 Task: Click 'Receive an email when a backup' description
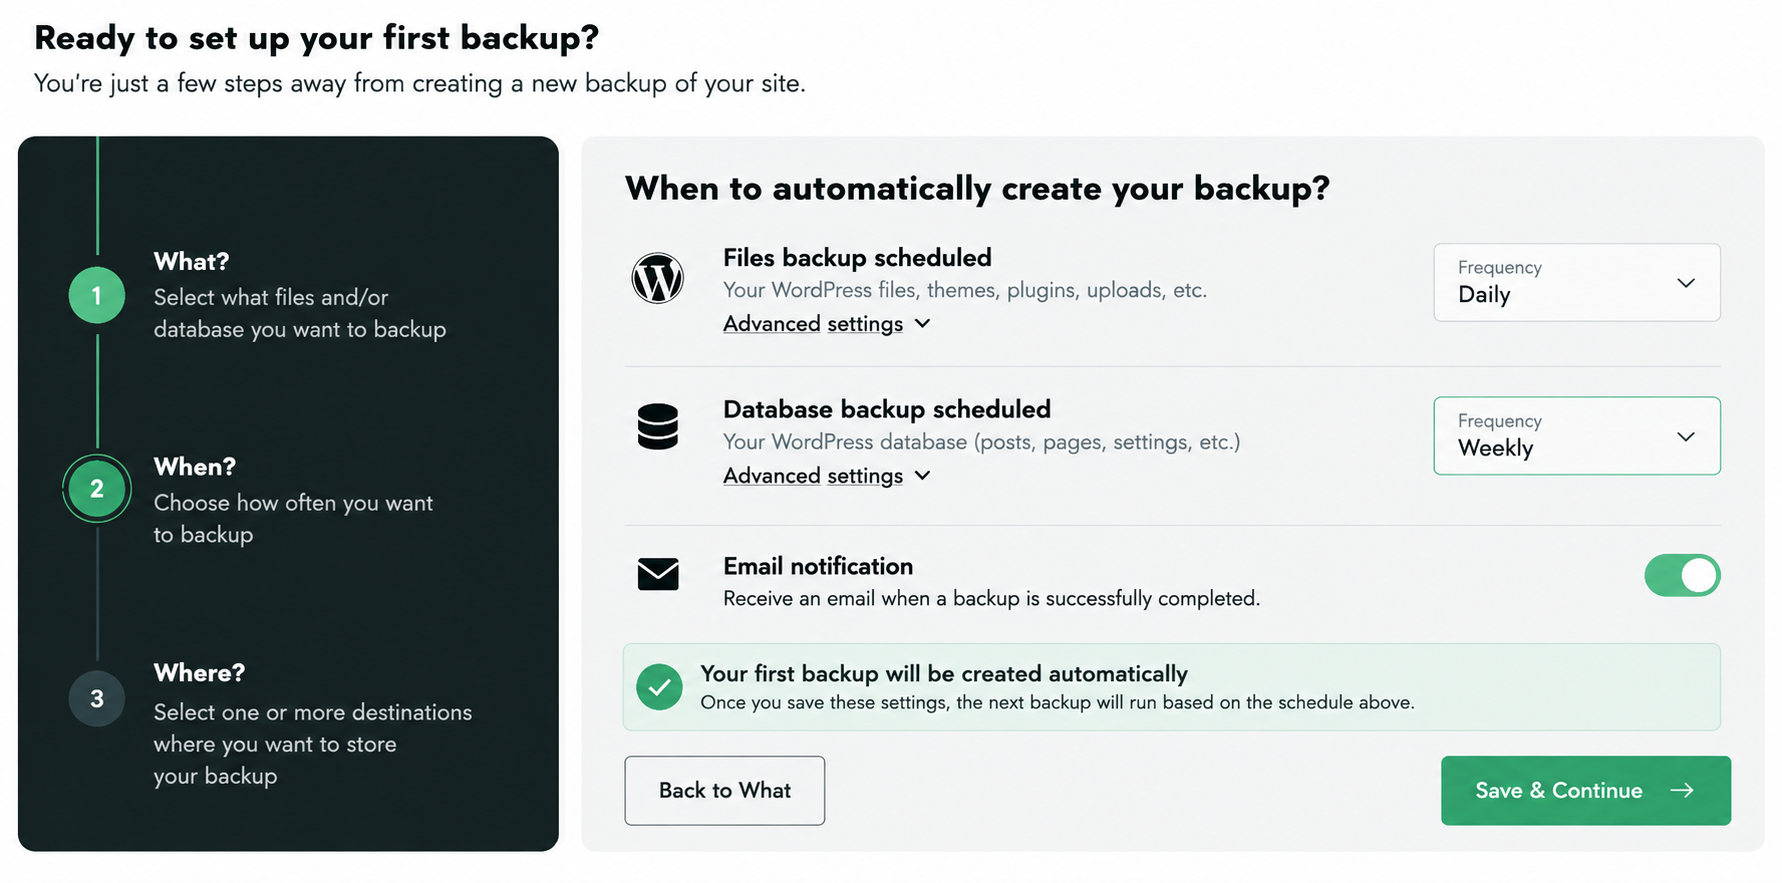(x=991, y=598)
